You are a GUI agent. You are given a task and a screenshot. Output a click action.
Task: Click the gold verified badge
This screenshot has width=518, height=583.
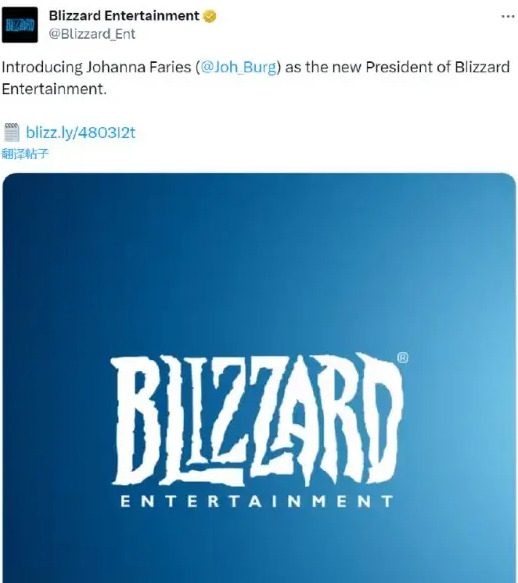210,16
